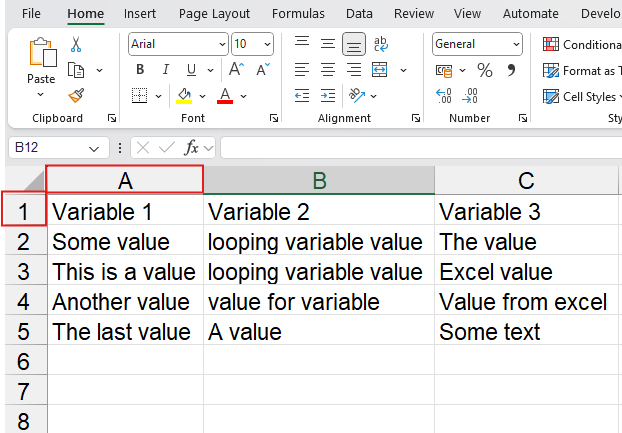Increase Decimal places

click(443, 96)
